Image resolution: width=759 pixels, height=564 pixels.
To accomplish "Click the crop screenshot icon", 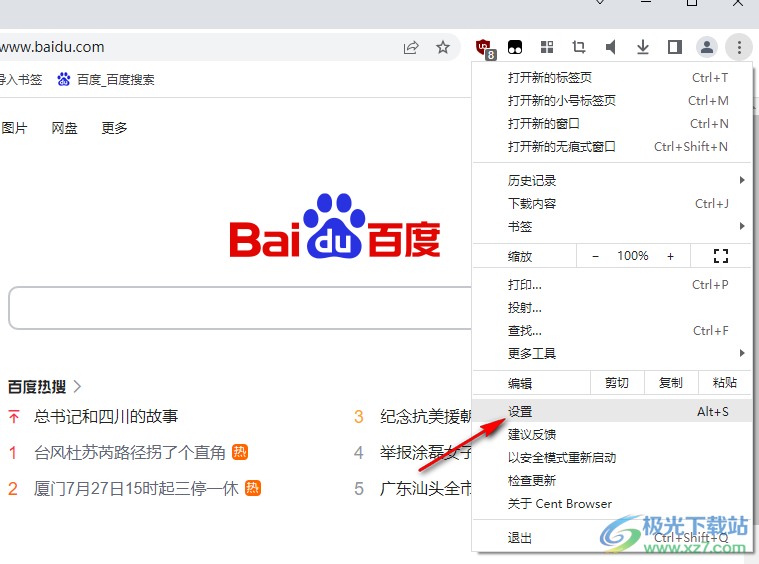I will [579, 47].
